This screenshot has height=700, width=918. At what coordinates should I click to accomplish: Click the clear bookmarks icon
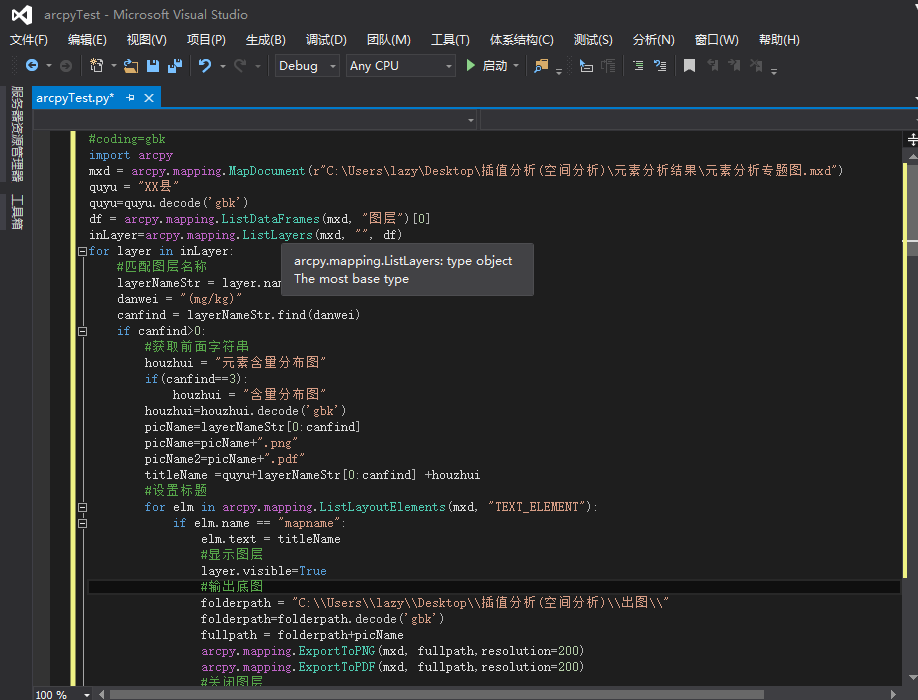tap(756, 66)
